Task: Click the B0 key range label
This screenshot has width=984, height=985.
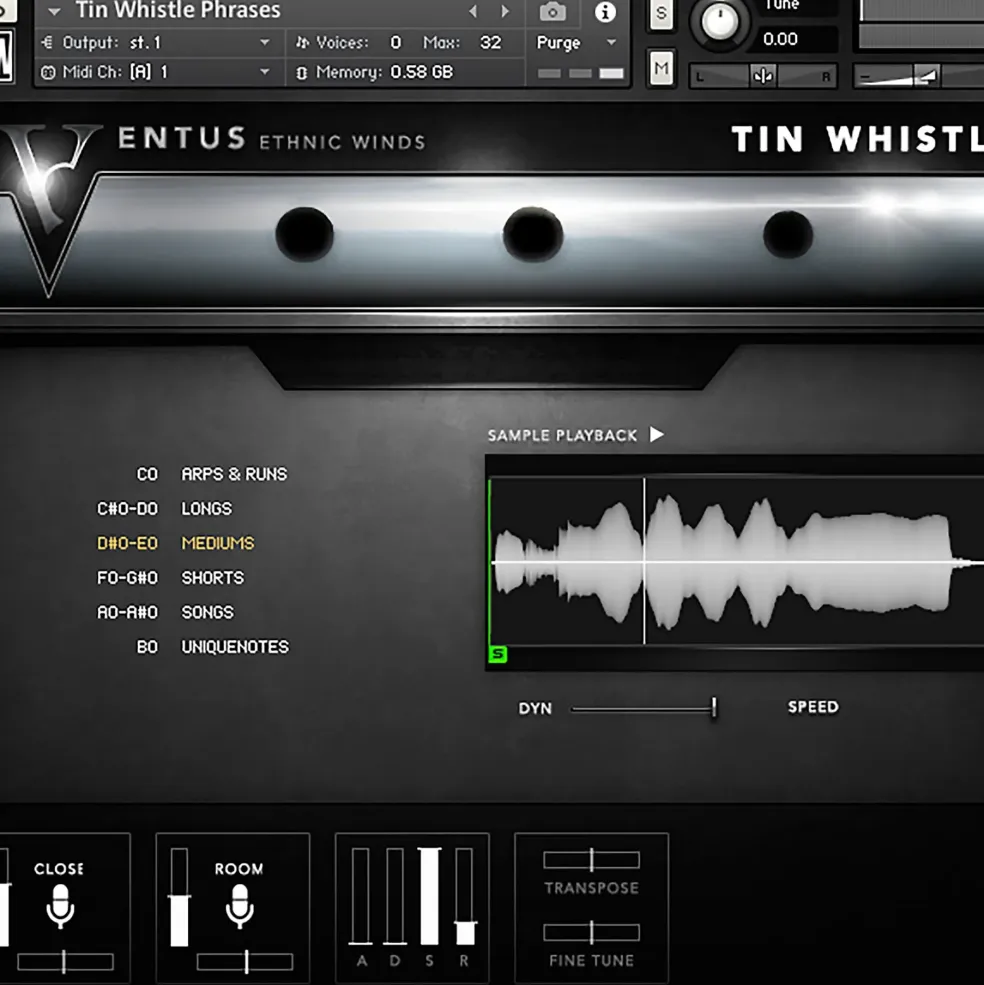Action: click(147, 646)
